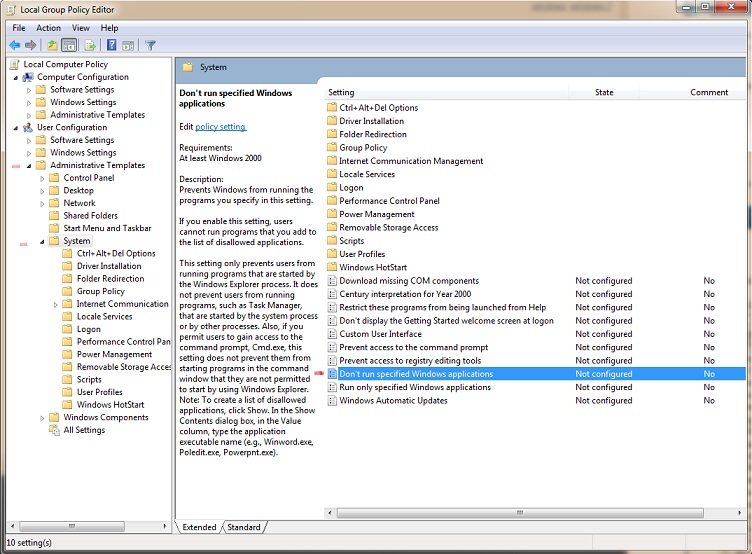Collapse Administrative Templates under User Configuration
The width and height of the screenshot is (752, 554).
pos(29,165)
